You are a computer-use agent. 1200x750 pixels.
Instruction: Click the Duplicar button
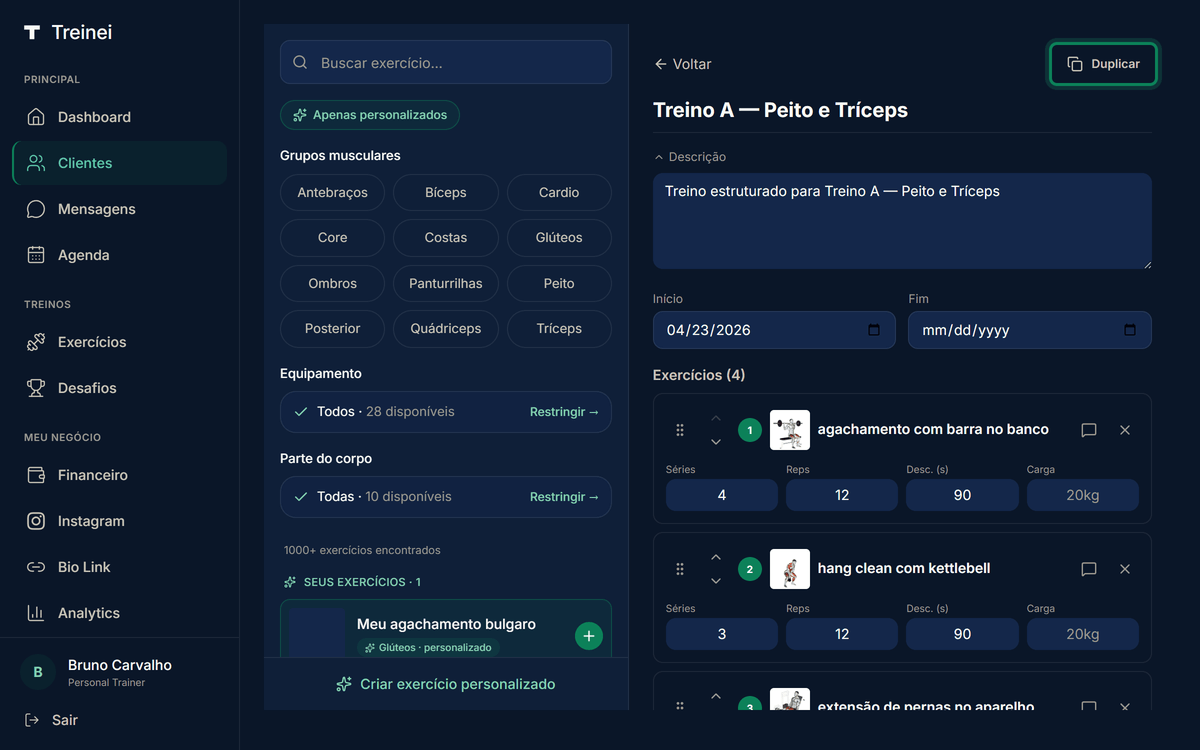[1103, 64]
